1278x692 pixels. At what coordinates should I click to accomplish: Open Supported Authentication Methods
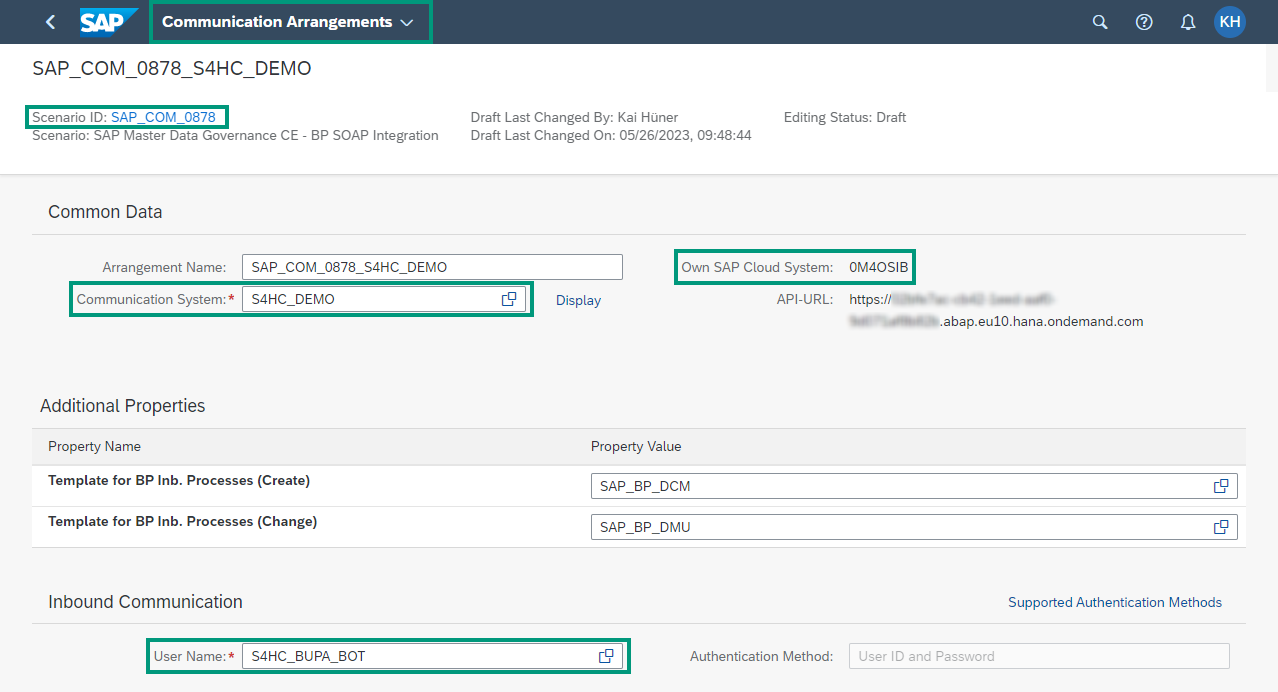tap(1114, 601)
